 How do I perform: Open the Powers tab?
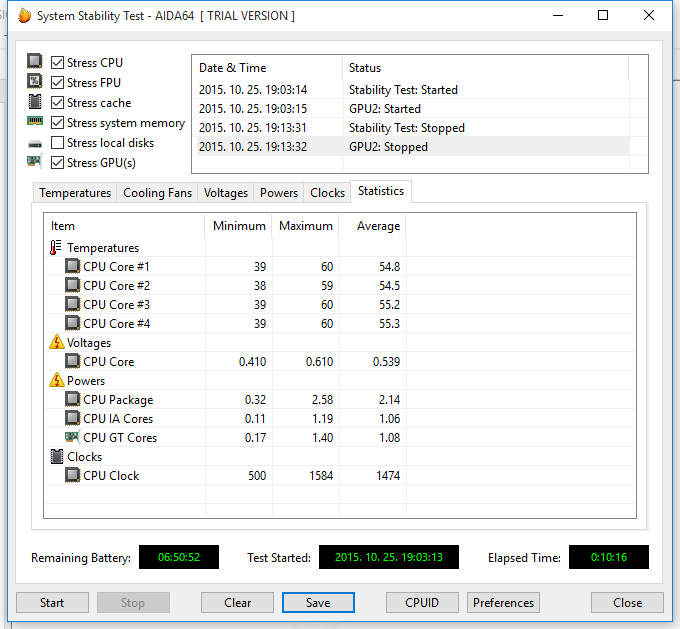[279, 193]
